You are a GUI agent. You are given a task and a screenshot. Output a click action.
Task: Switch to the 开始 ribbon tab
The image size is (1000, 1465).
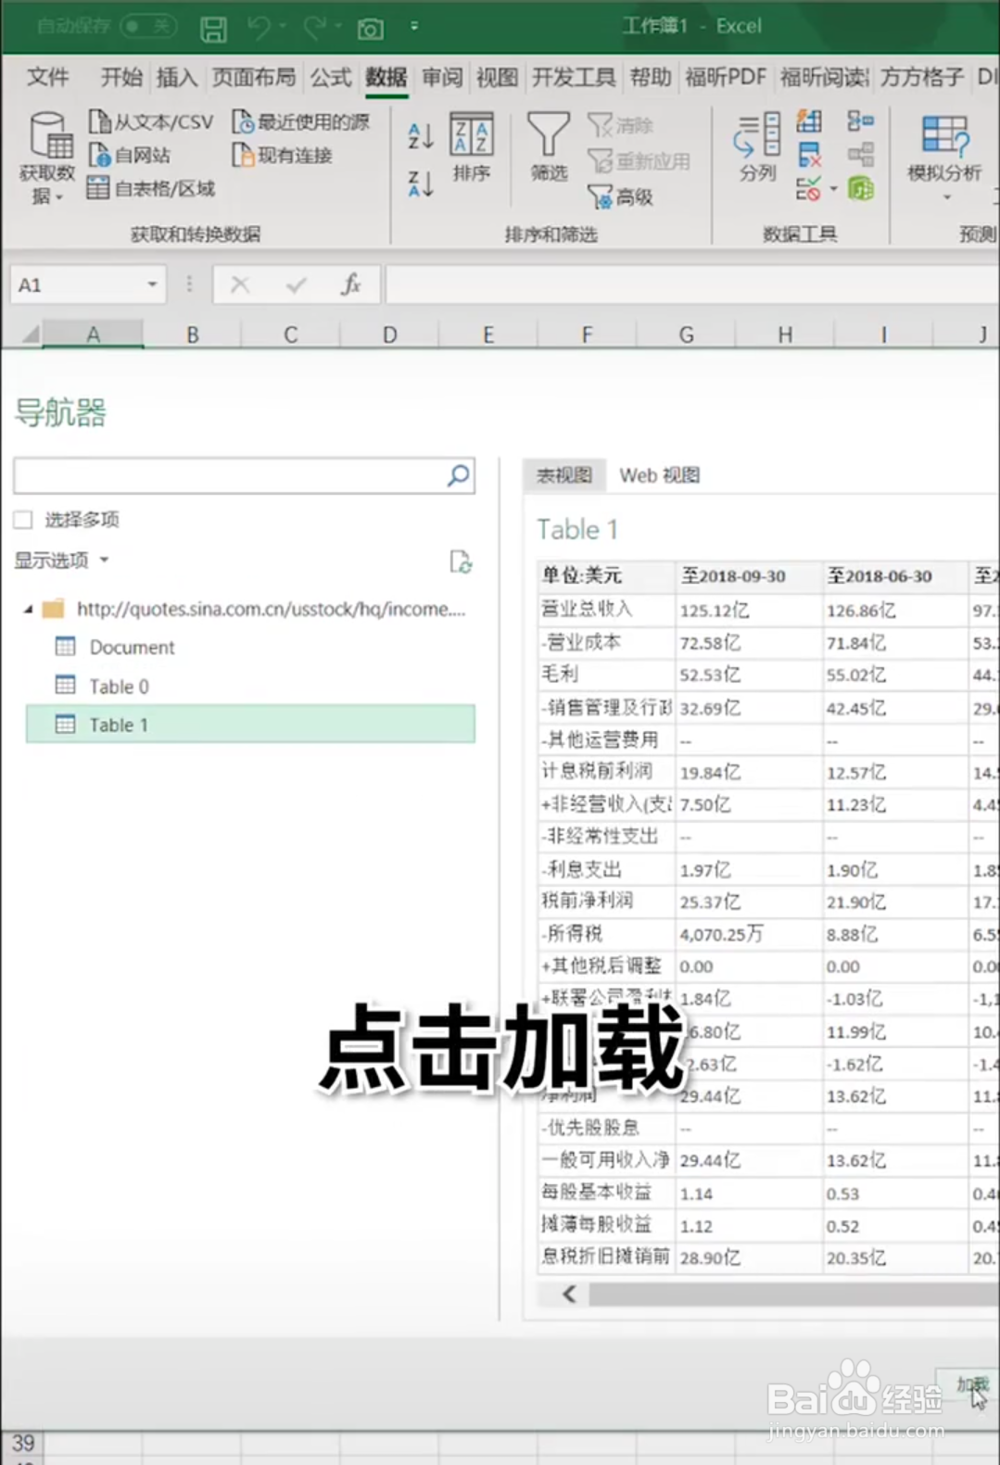point(121,77)
